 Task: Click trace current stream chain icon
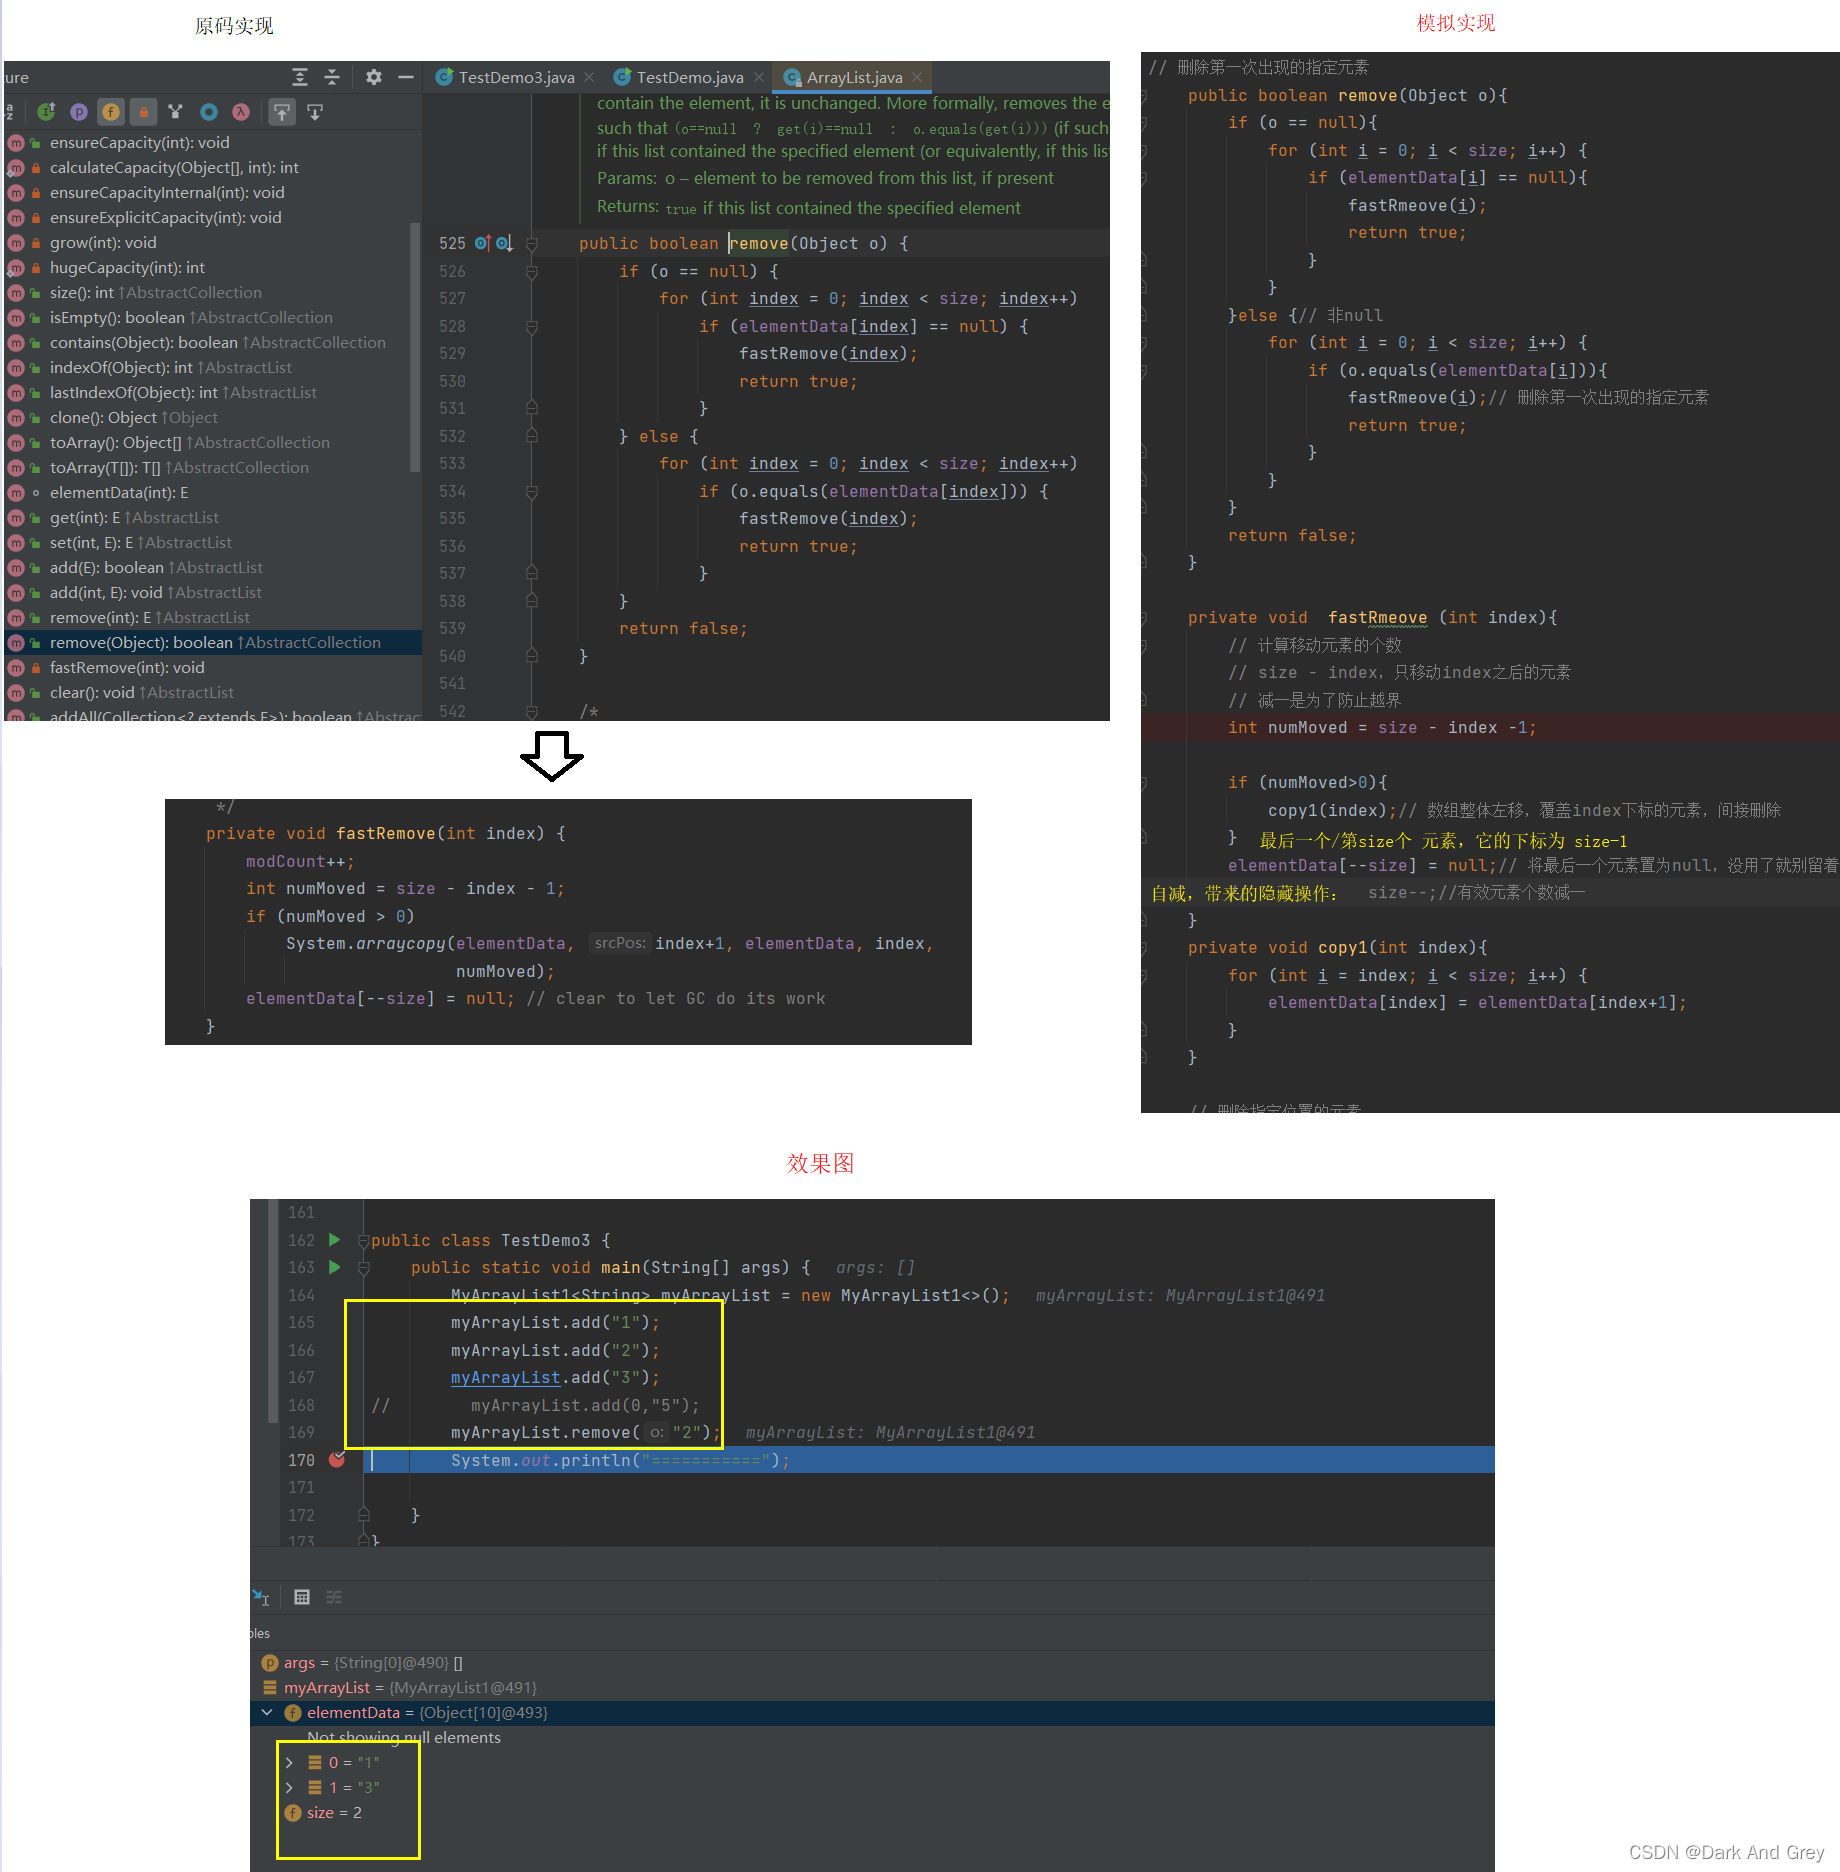tap(334, 1597)
